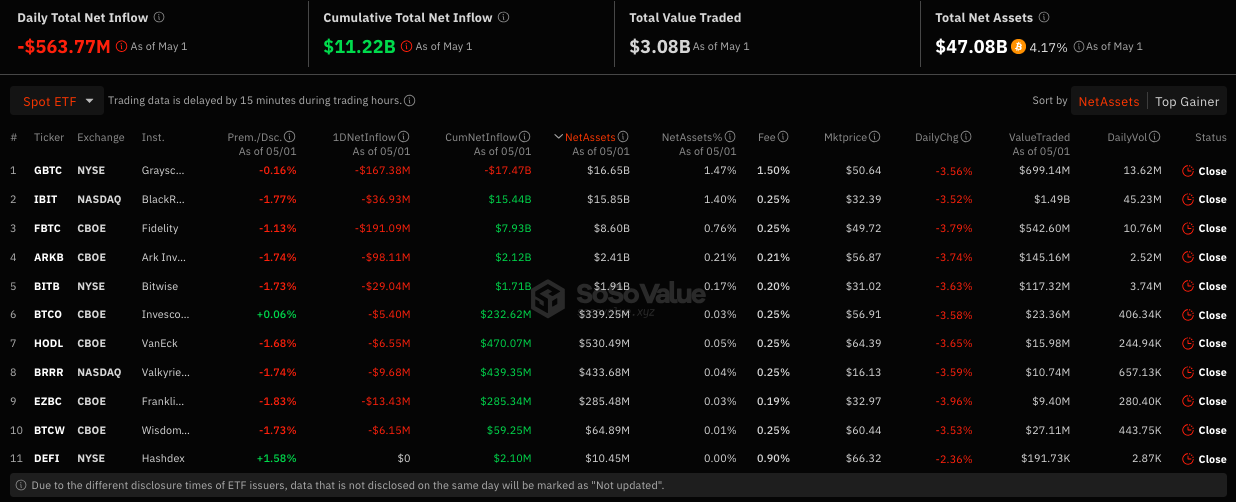Viewport: 1236px width, 502px height.
Task: Click +0.06% premium in BTCO row
Action: pos(277,315)
